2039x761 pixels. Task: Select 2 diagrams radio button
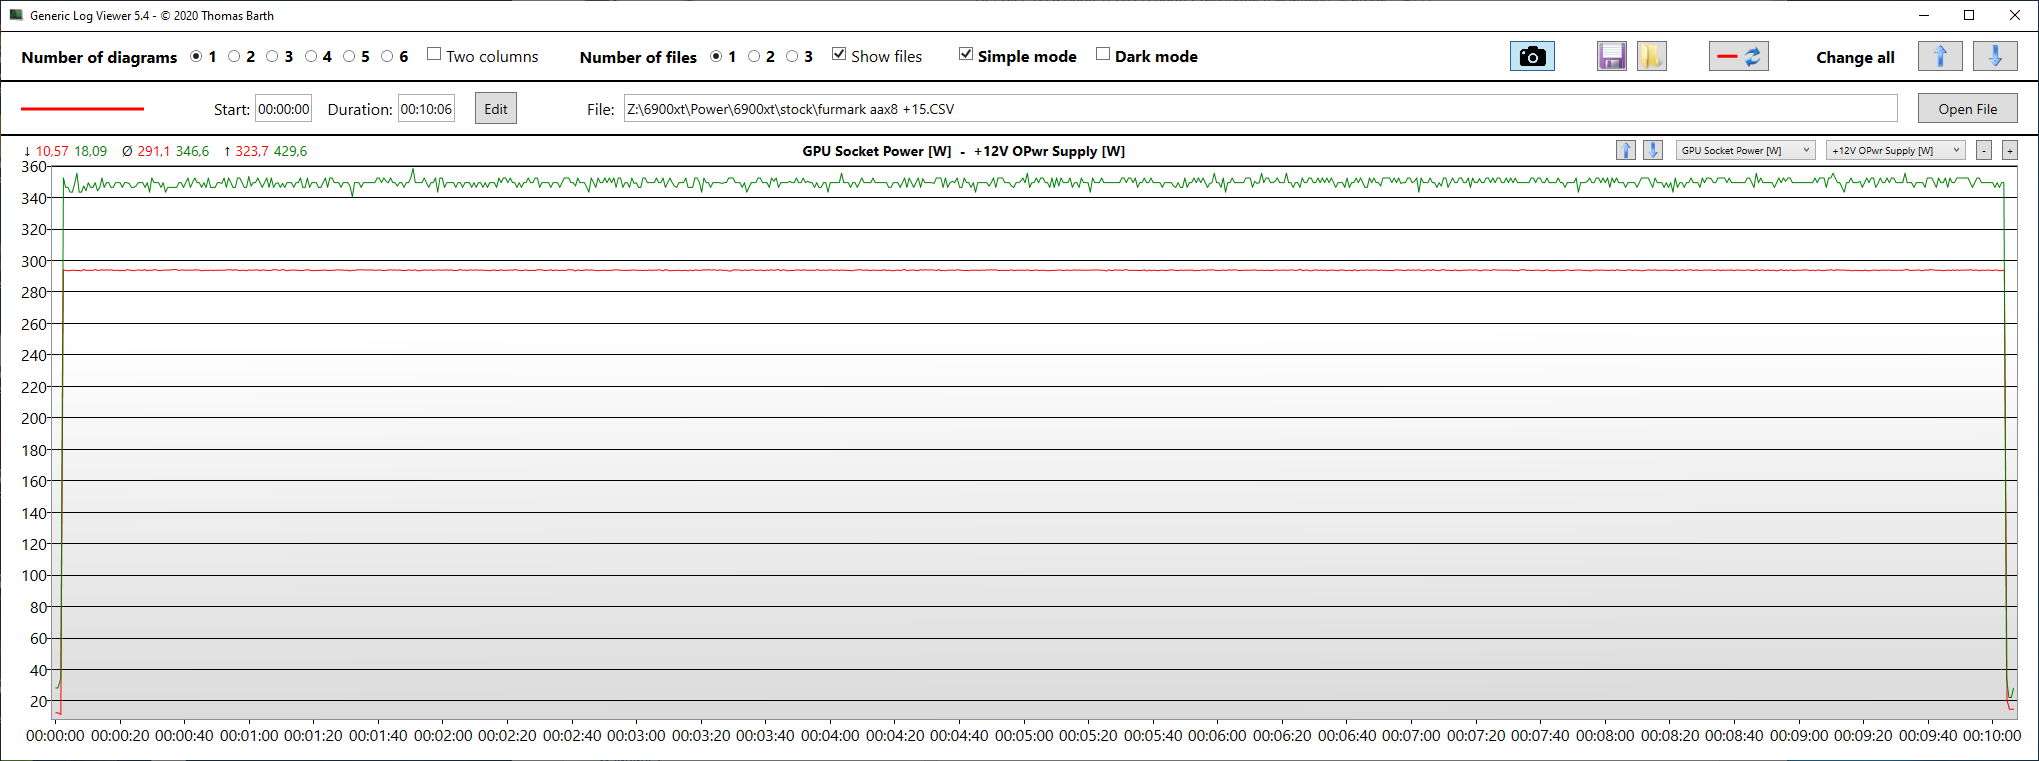point(234,56)
